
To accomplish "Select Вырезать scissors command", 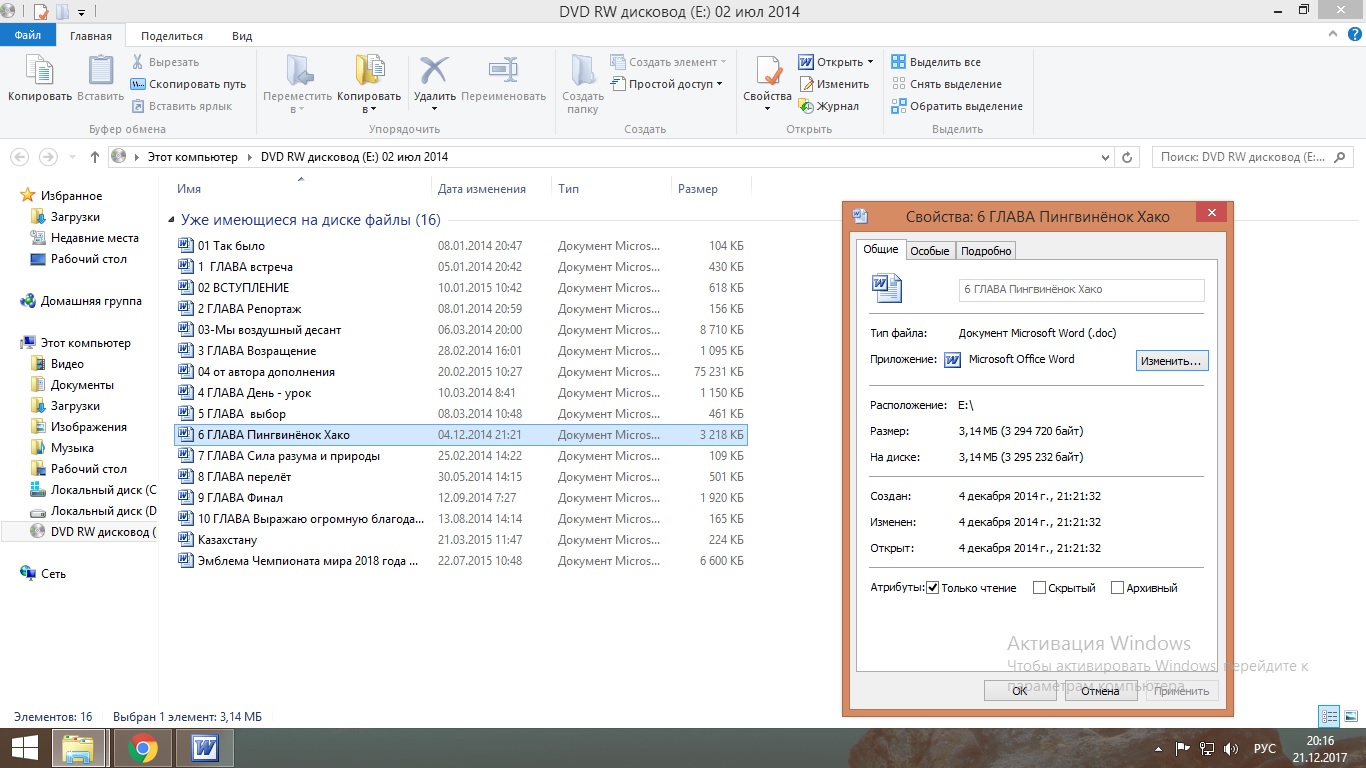I will [164, 62].
